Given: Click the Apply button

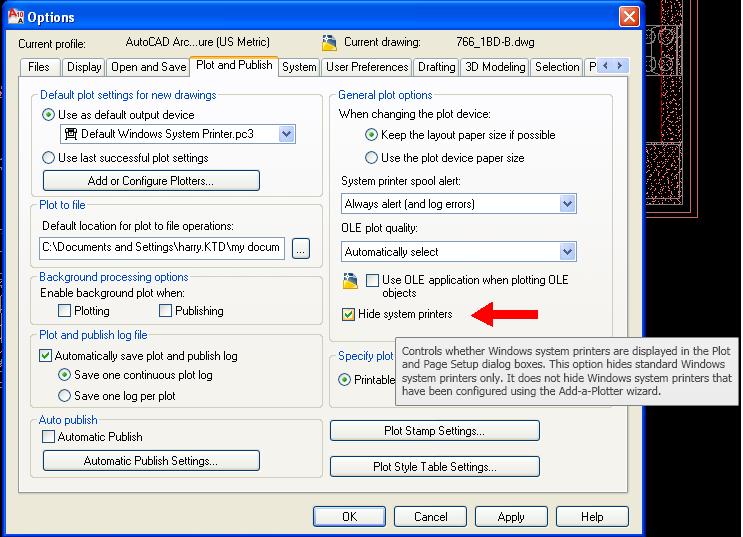Looking at the screenshot, I should click(x=511, y=517).
